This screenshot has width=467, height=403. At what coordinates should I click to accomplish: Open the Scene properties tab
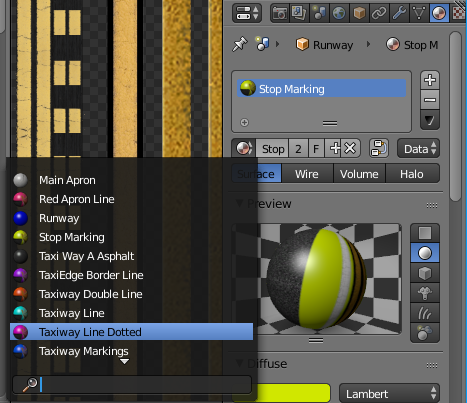pyautogui.click(x=319, y=13)
